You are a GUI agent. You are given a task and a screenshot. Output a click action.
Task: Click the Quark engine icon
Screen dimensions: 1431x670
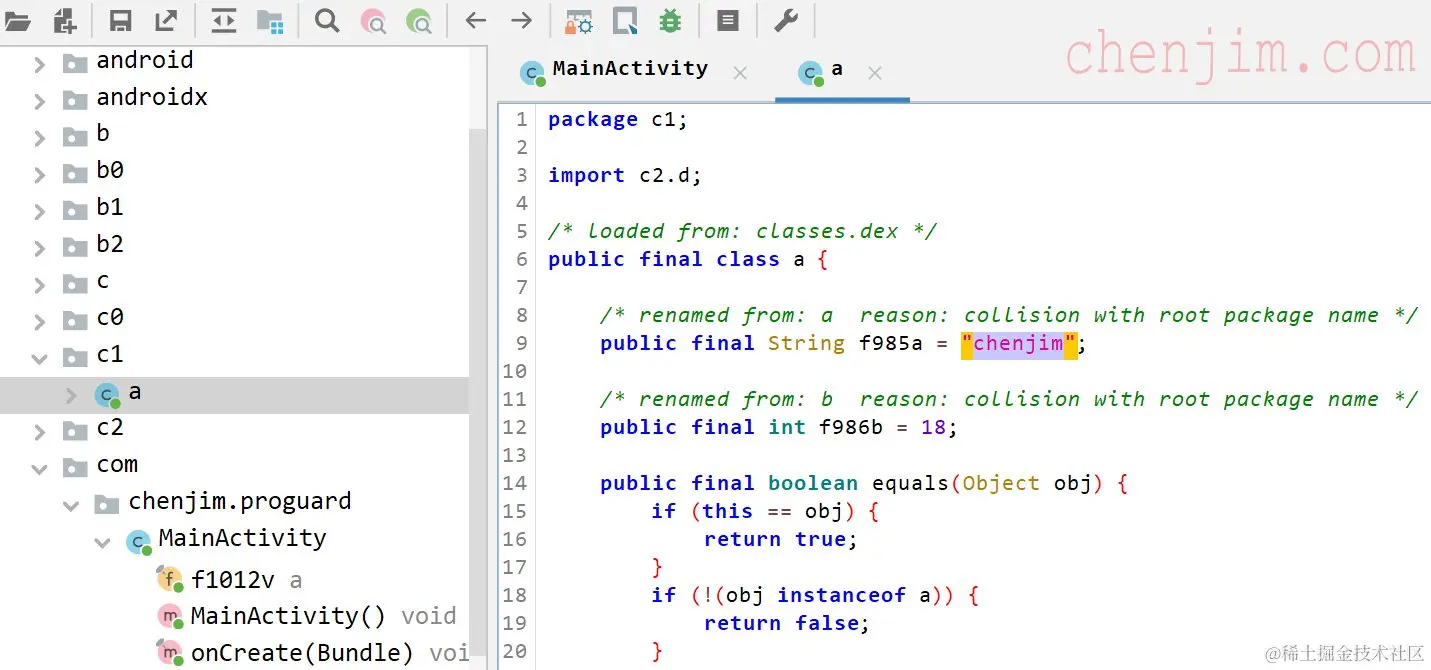click(626, 20)
